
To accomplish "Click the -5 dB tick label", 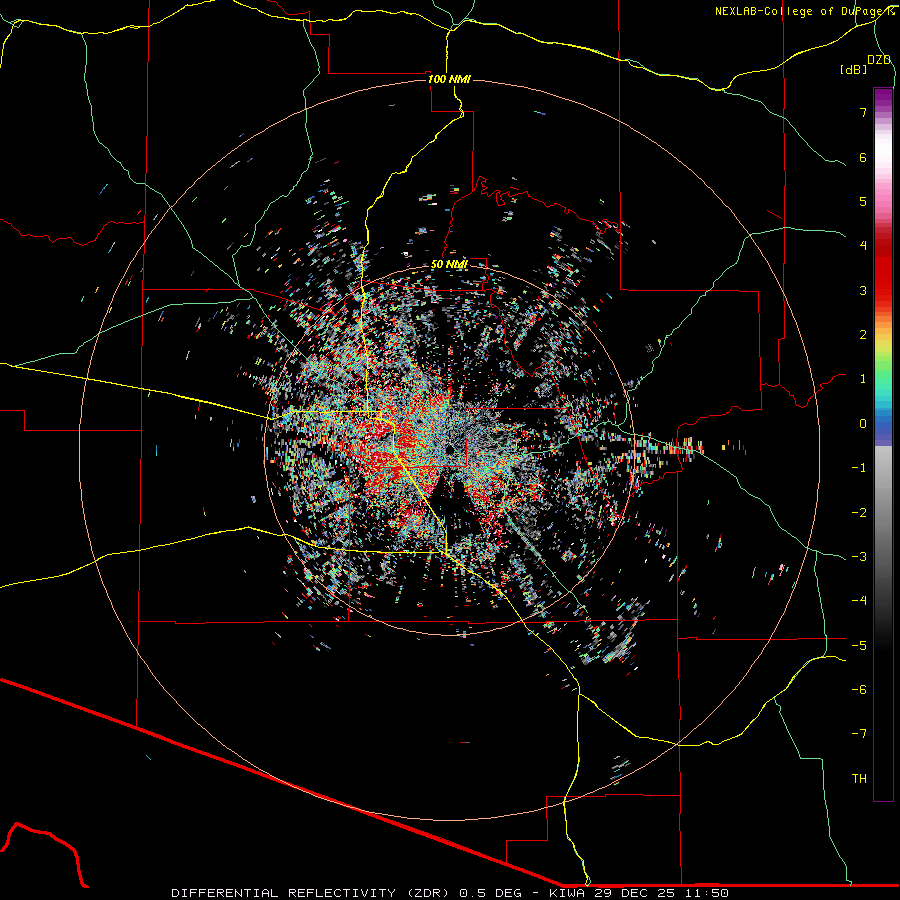I will click(859, 646).
